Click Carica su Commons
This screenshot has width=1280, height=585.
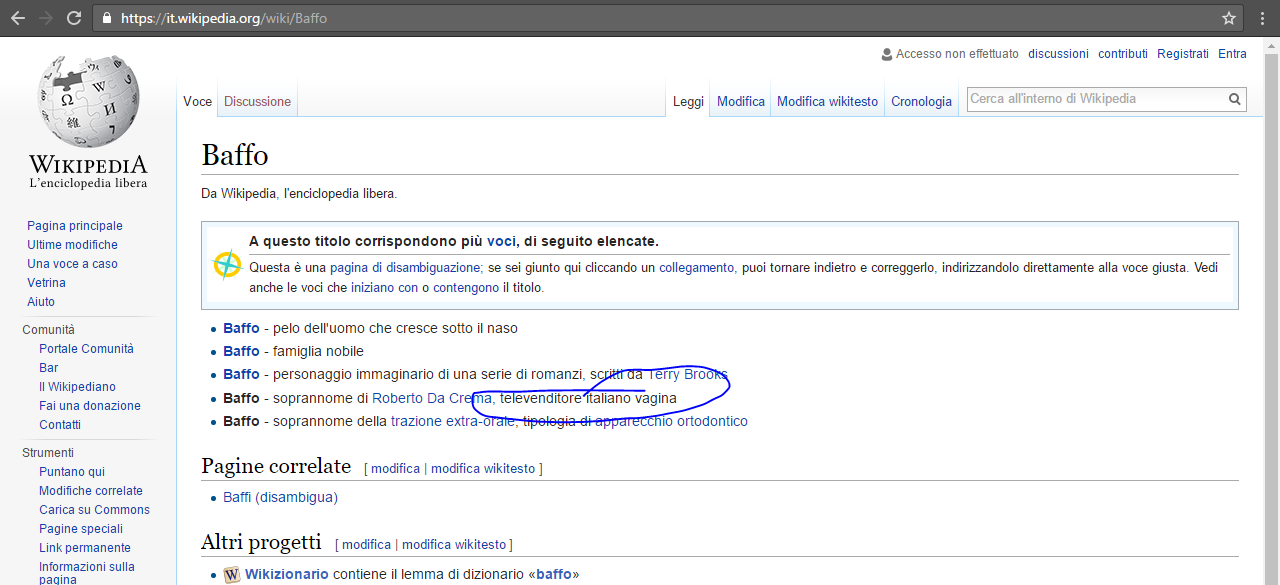pyautogui.click(x=94, y=510)
